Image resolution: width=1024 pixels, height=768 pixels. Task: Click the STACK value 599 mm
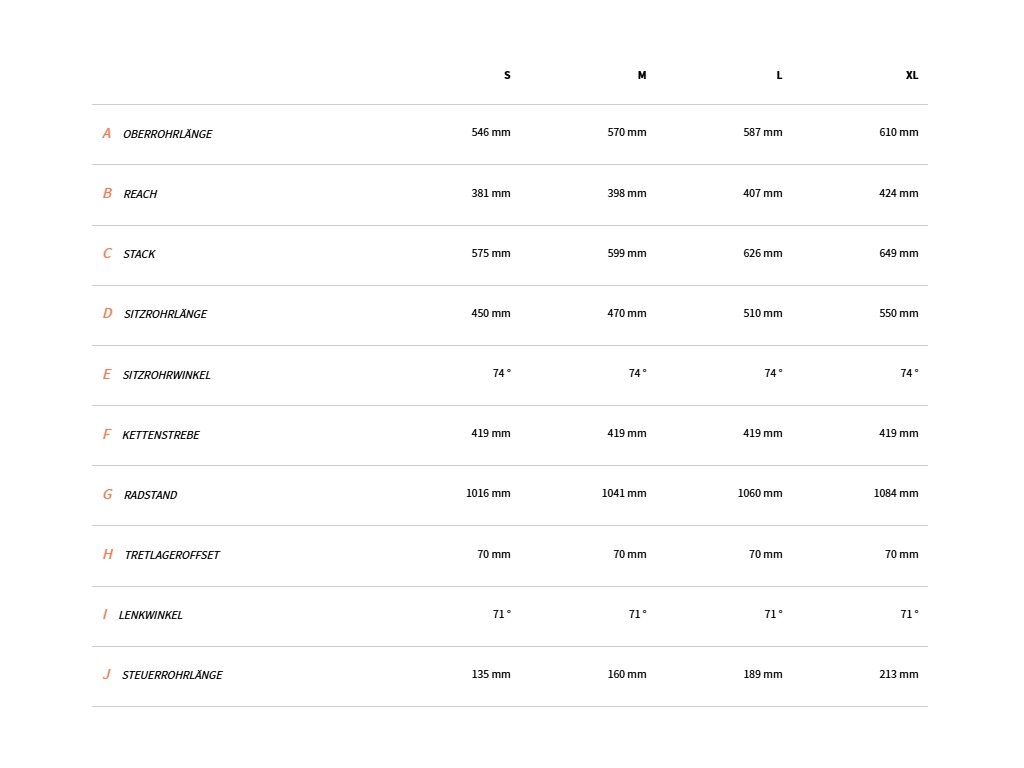[626, 253]
